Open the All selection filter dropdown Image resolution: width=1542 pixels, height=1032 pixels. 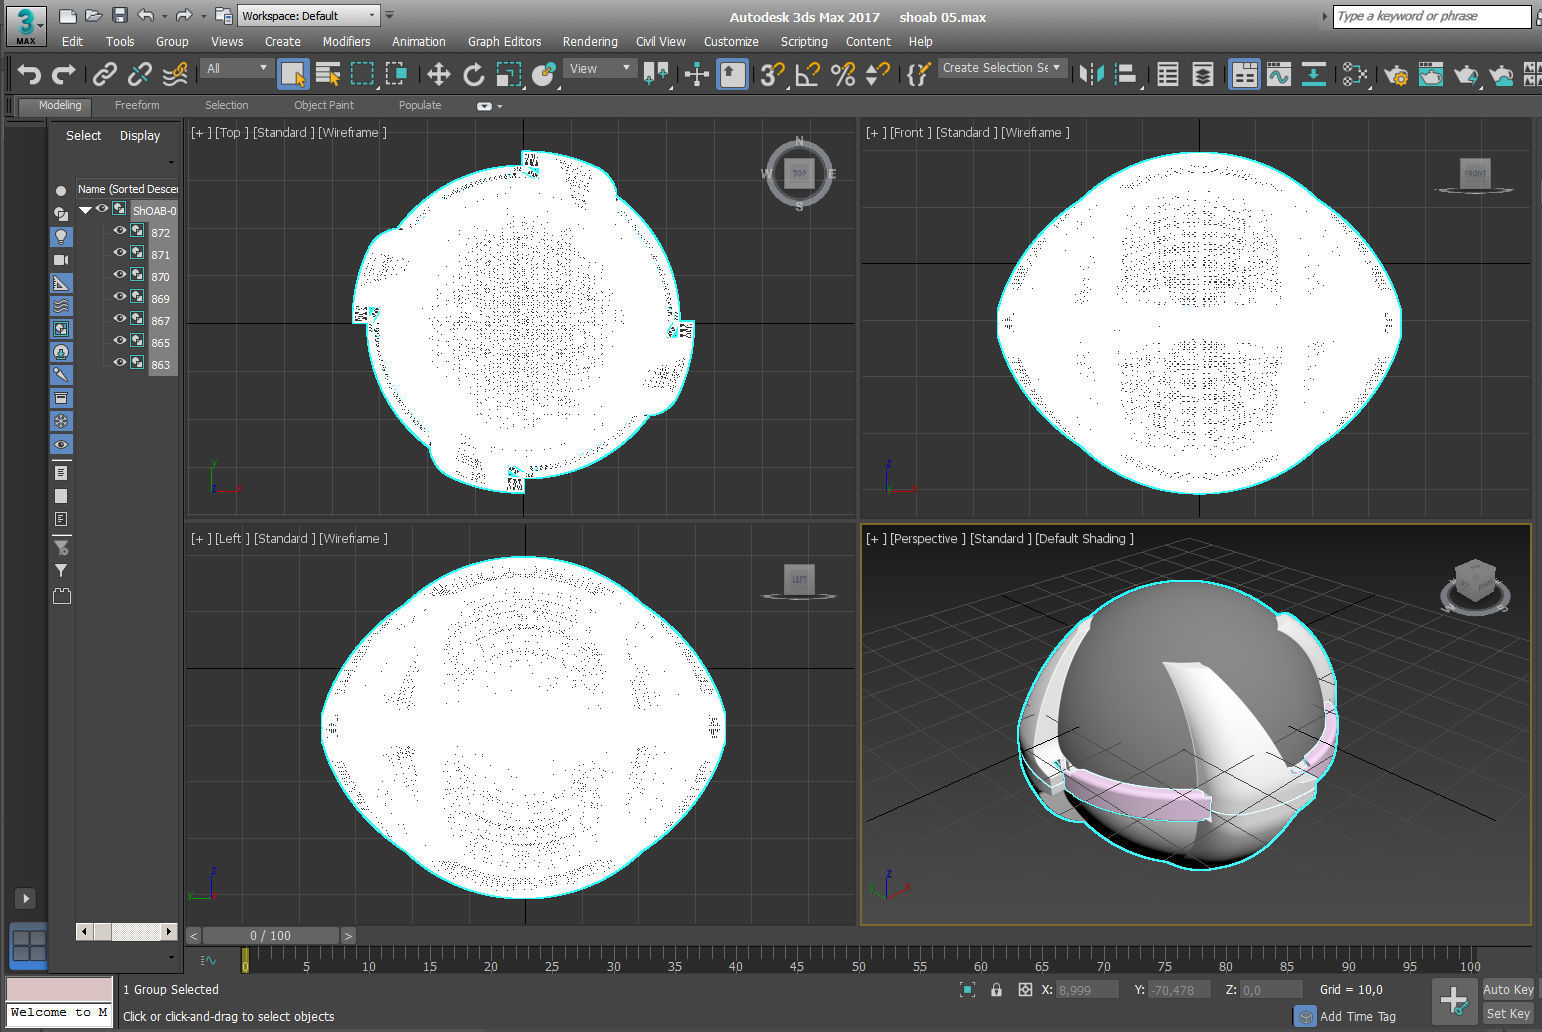pos(236,68)
